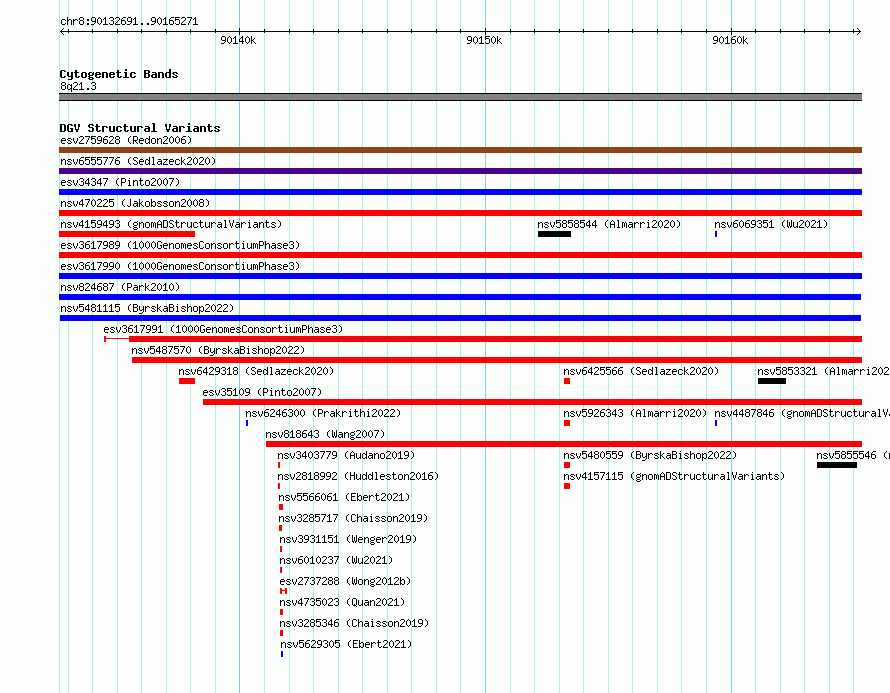This screenshot has height=693, width=890.
Task: Select the brown esv2759628 variant bar
Action: 460,150
